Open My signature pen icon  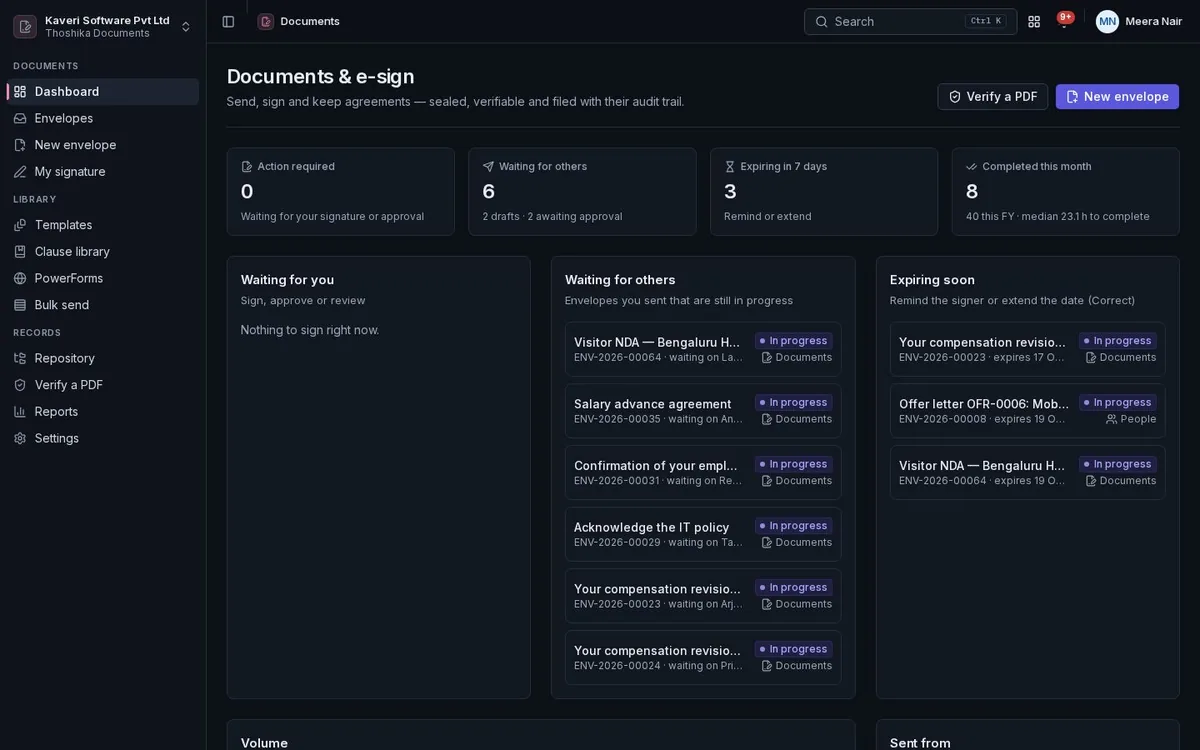coord(20,171)
